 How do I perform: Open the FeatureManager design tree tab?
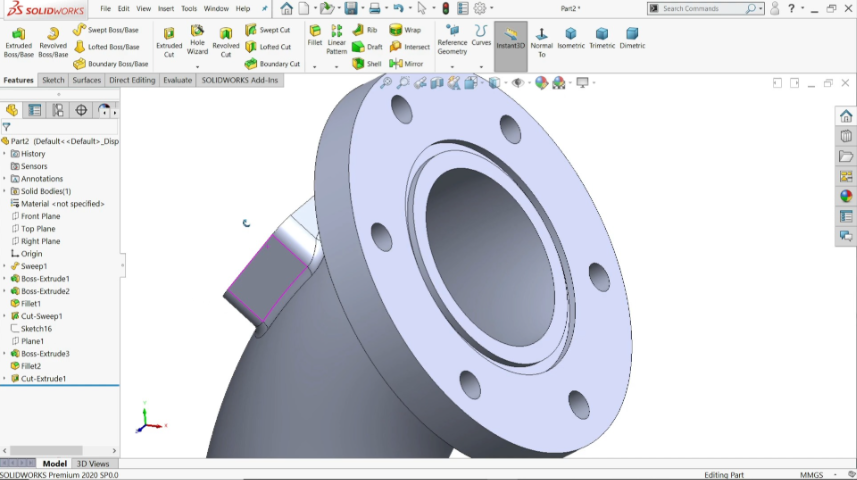point(11,110)
